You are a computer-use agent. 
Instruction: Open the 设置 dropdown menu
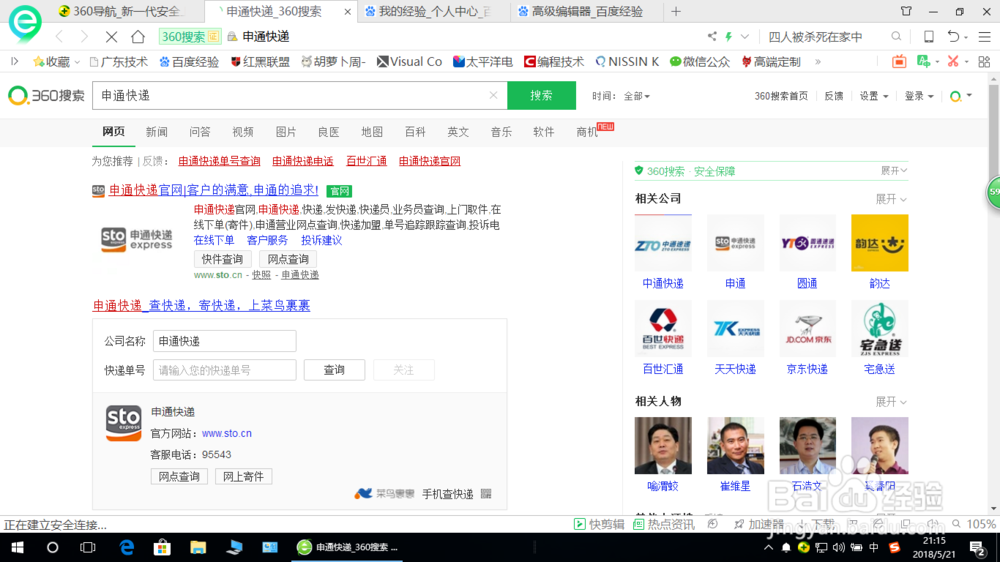coord(874,96)
